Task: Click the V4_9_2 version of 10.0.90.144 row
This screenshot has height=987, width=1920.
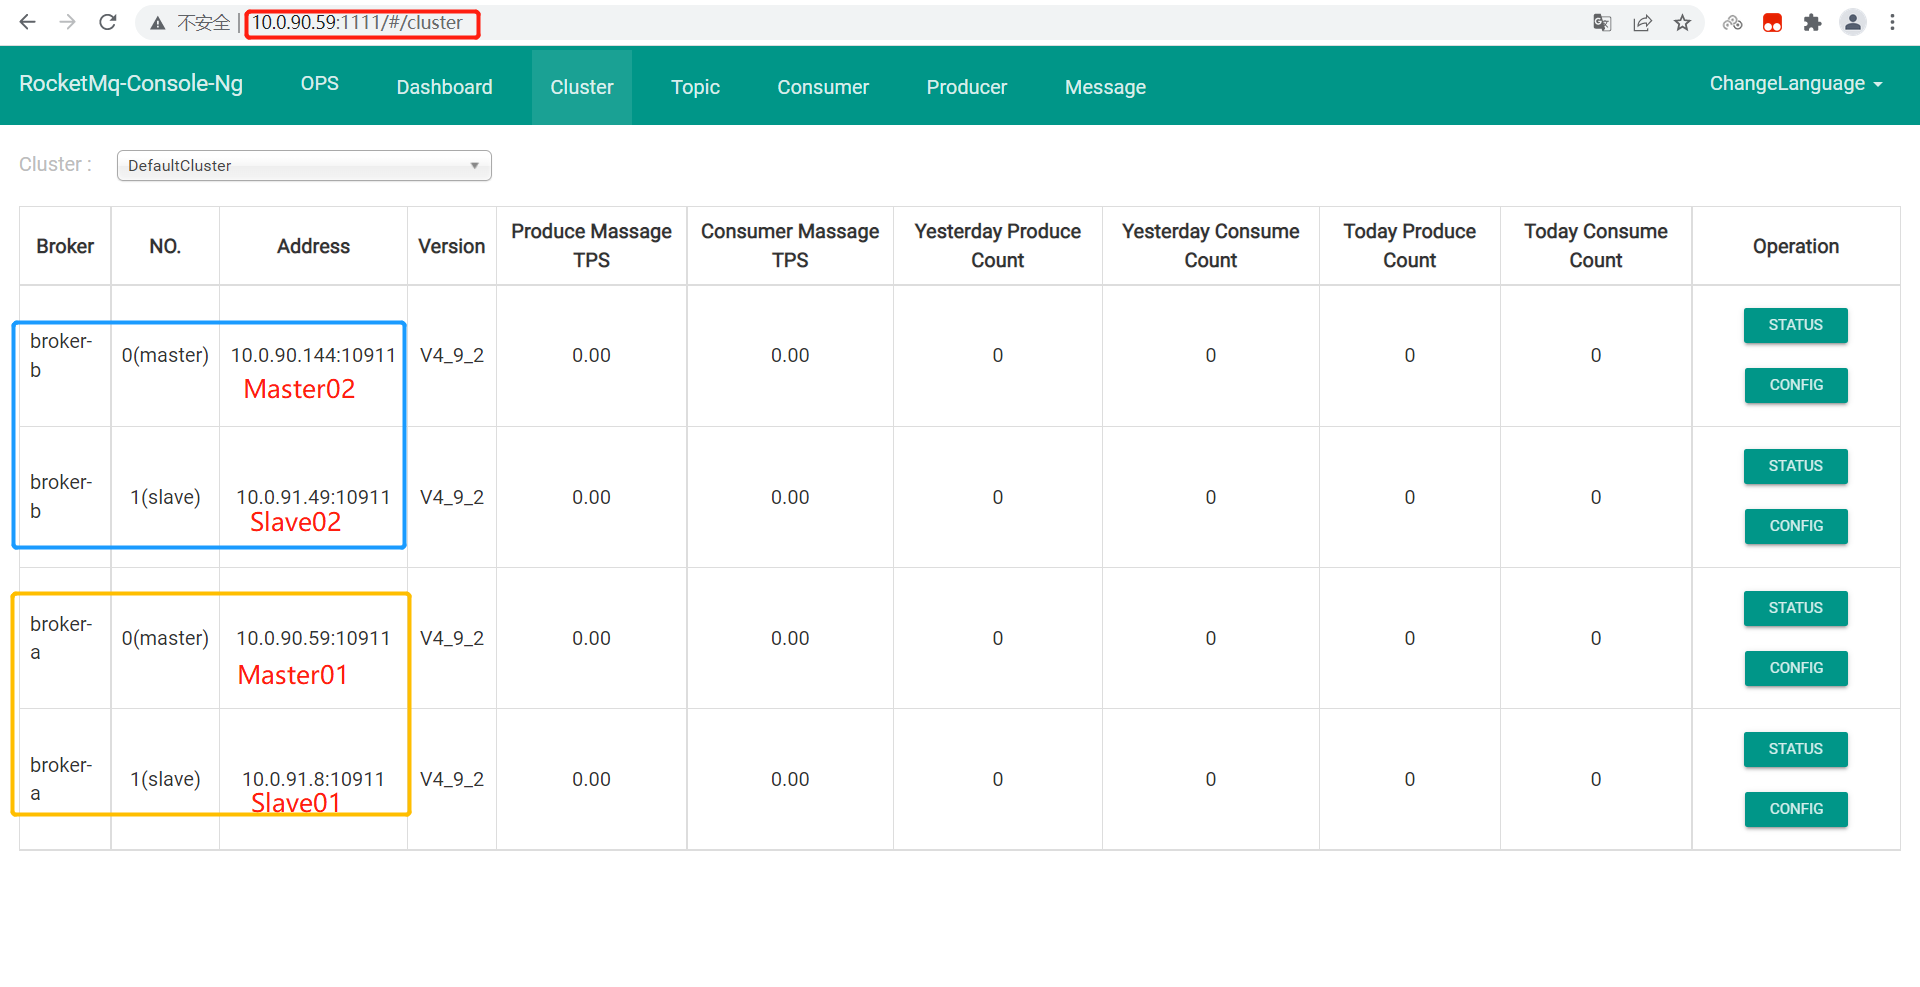Action: (451, 355)
